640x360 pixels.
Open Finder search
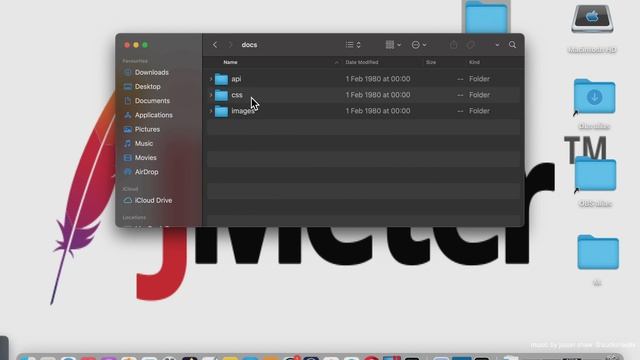(512, 45)
